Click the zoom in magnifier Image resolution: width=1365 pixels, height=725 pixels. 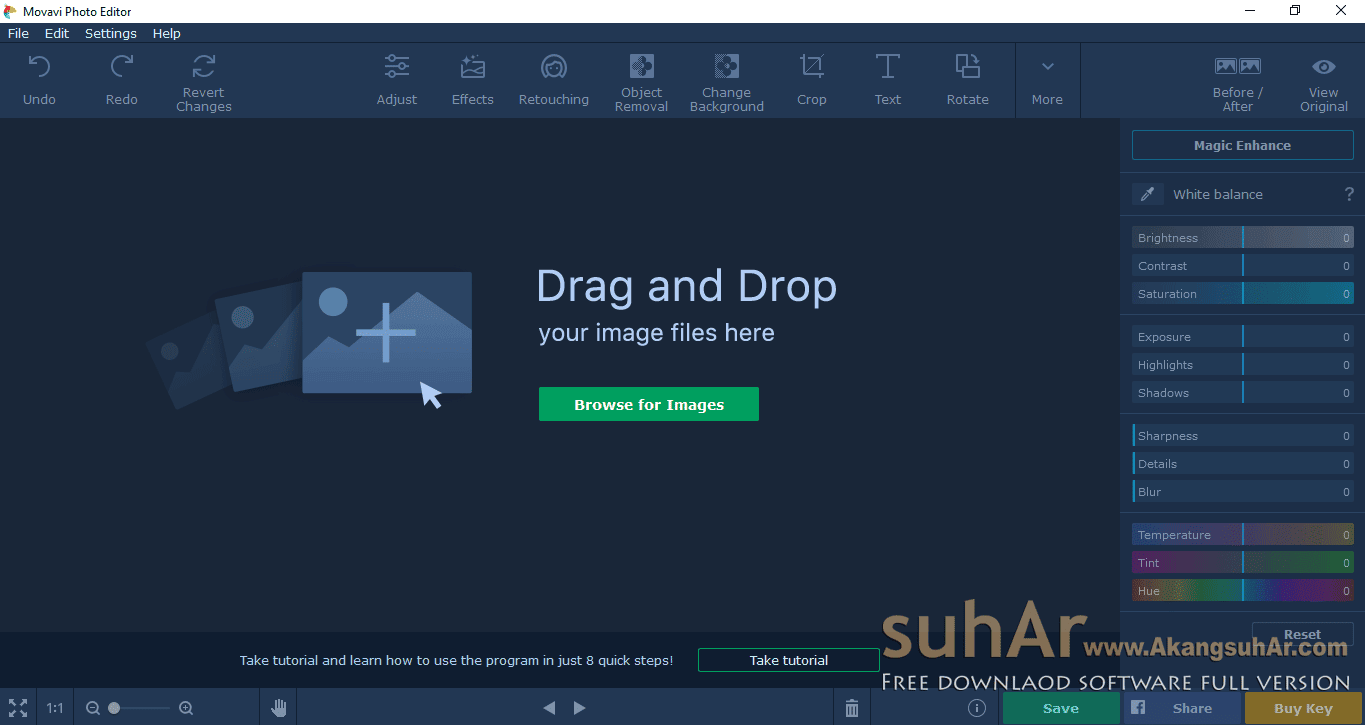pyautogui.click(x=186, y=708)
